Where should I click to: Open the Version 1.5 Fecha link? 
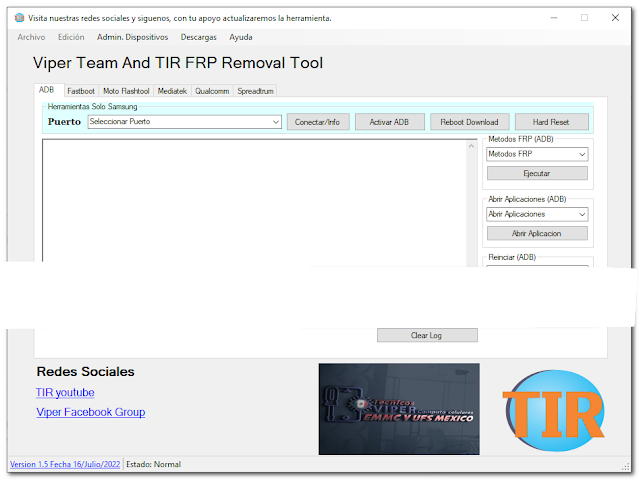pos(65,464)
